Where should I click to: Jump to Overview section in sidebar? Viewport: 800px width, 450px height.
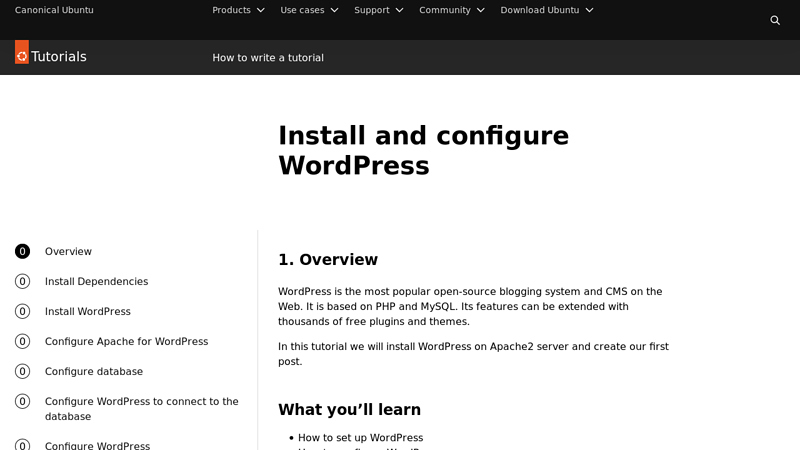68,252
